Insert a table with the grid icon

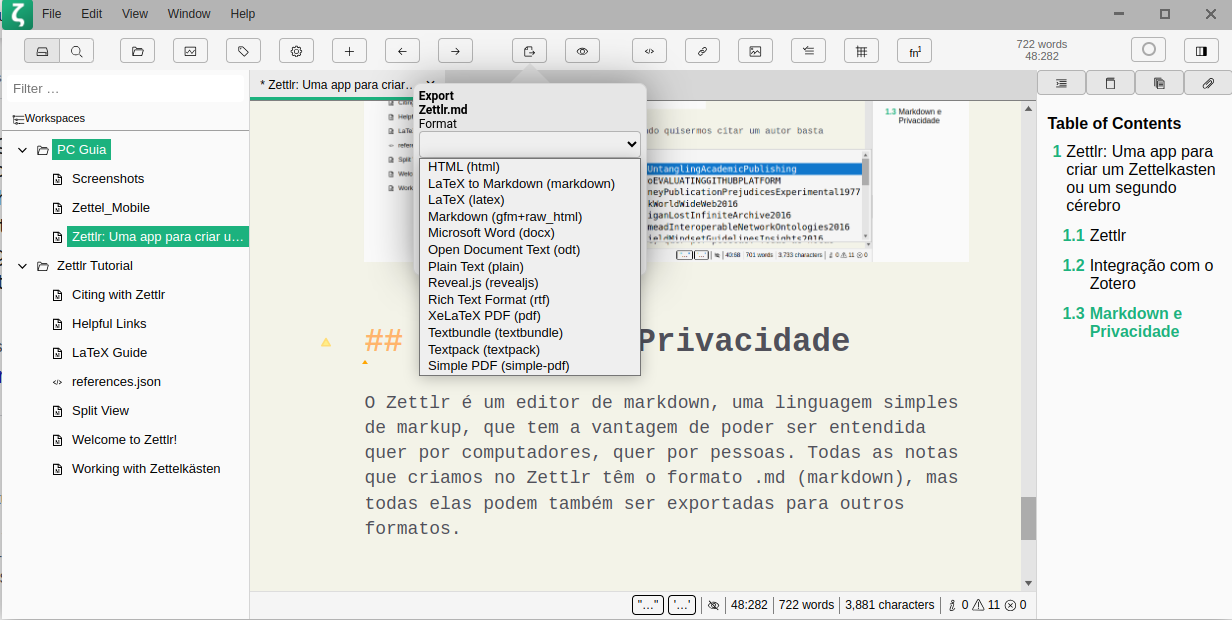pos(861,50)
